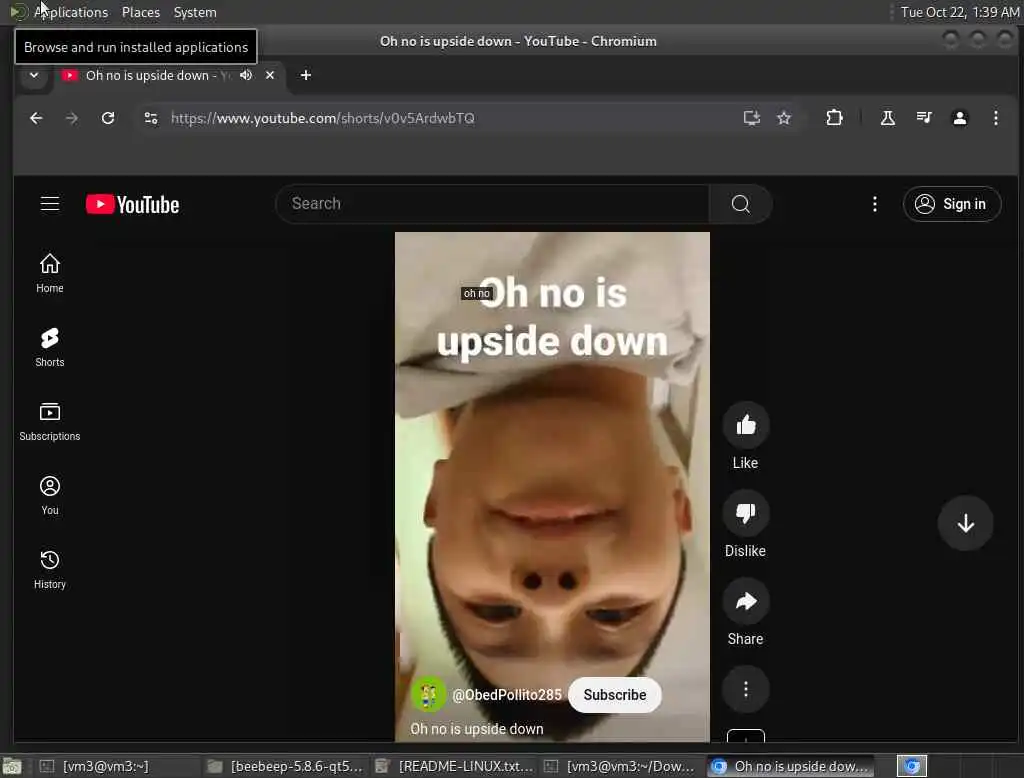Open more actions menu below Share

tap(745, 689)
